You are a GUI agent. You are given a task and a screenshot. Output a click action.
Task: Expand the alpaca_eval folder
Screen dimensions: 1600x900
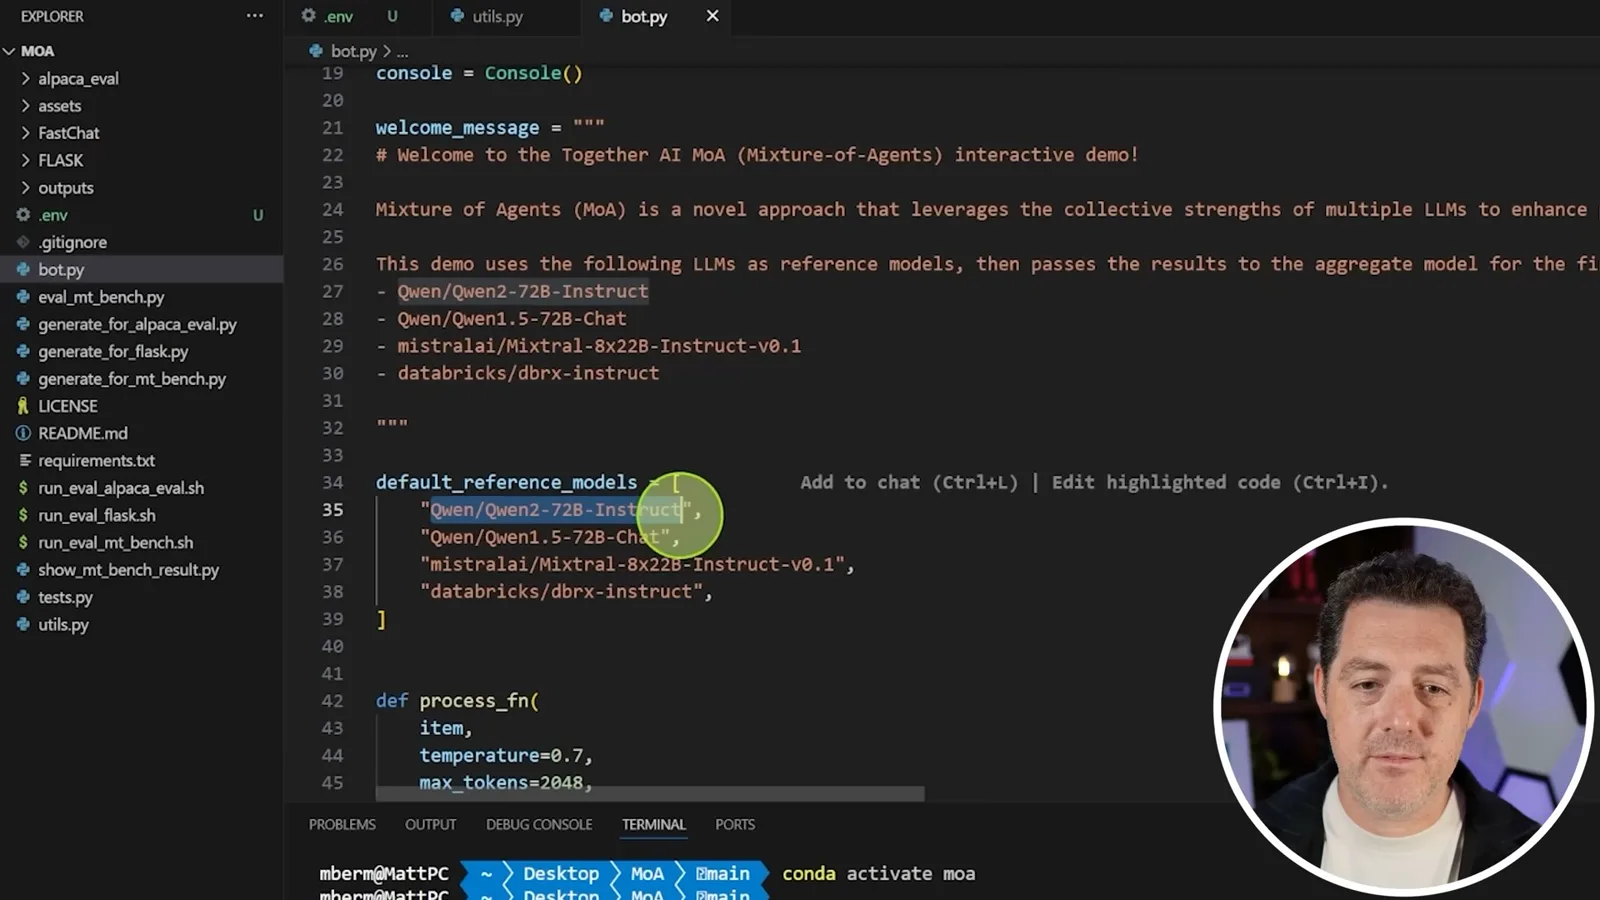25,78
